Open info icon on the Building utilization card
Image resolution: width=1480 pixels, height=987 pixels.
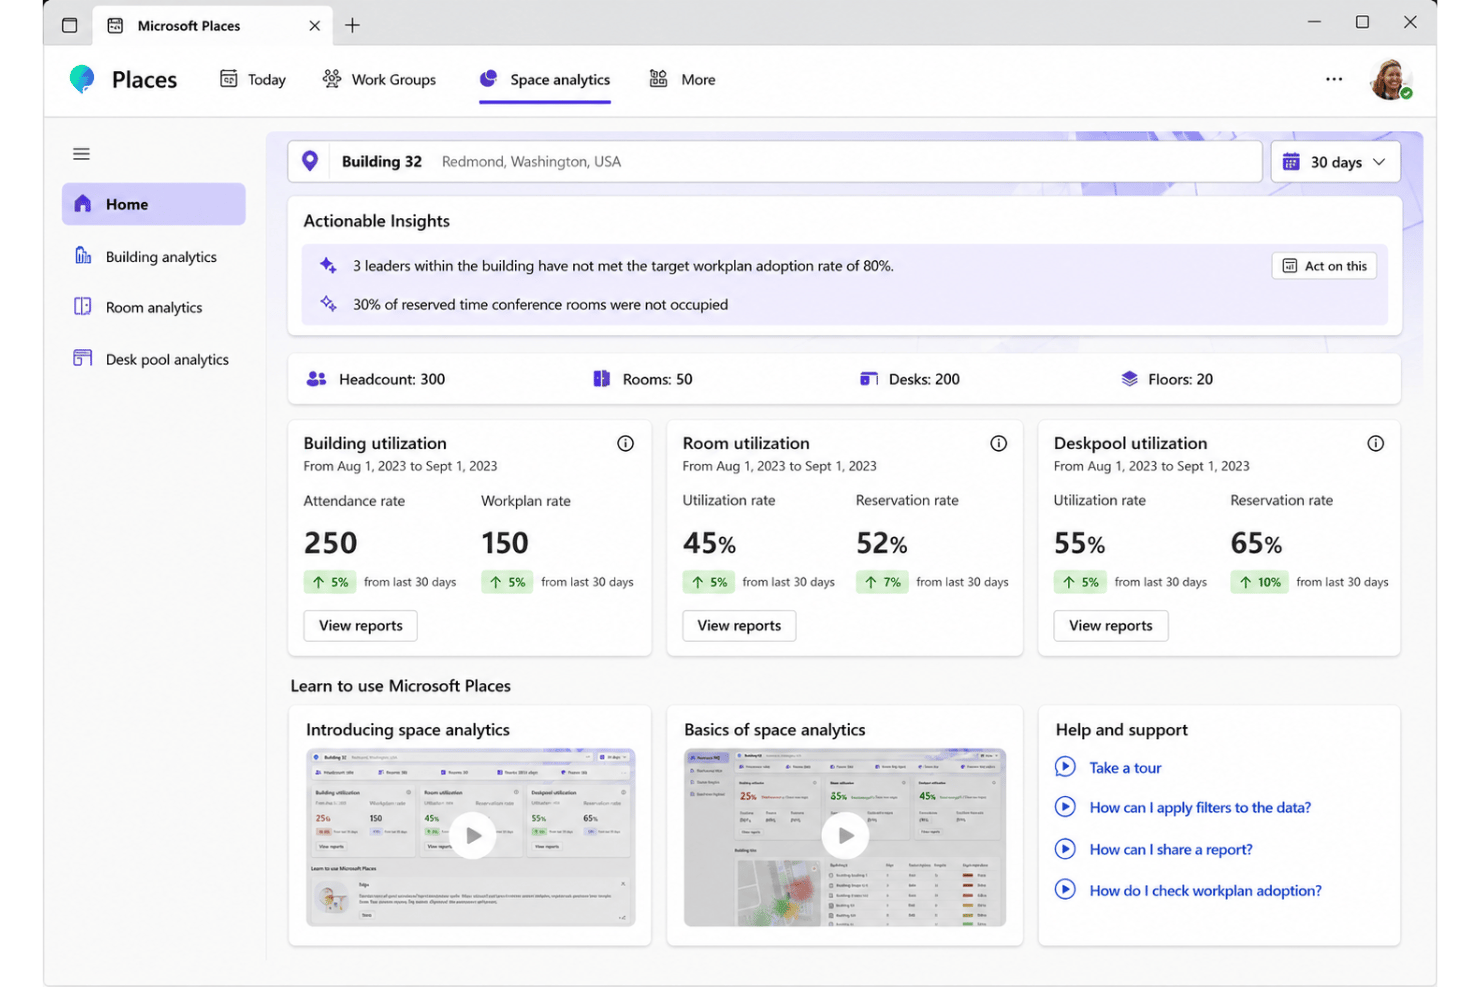626,443
